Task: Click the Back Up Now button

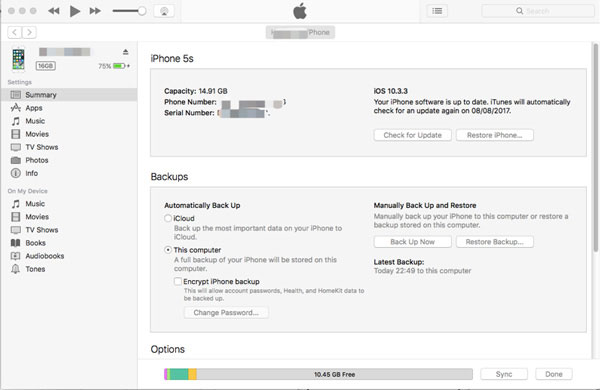Action: pyautogui.click(x=412, y=242)
